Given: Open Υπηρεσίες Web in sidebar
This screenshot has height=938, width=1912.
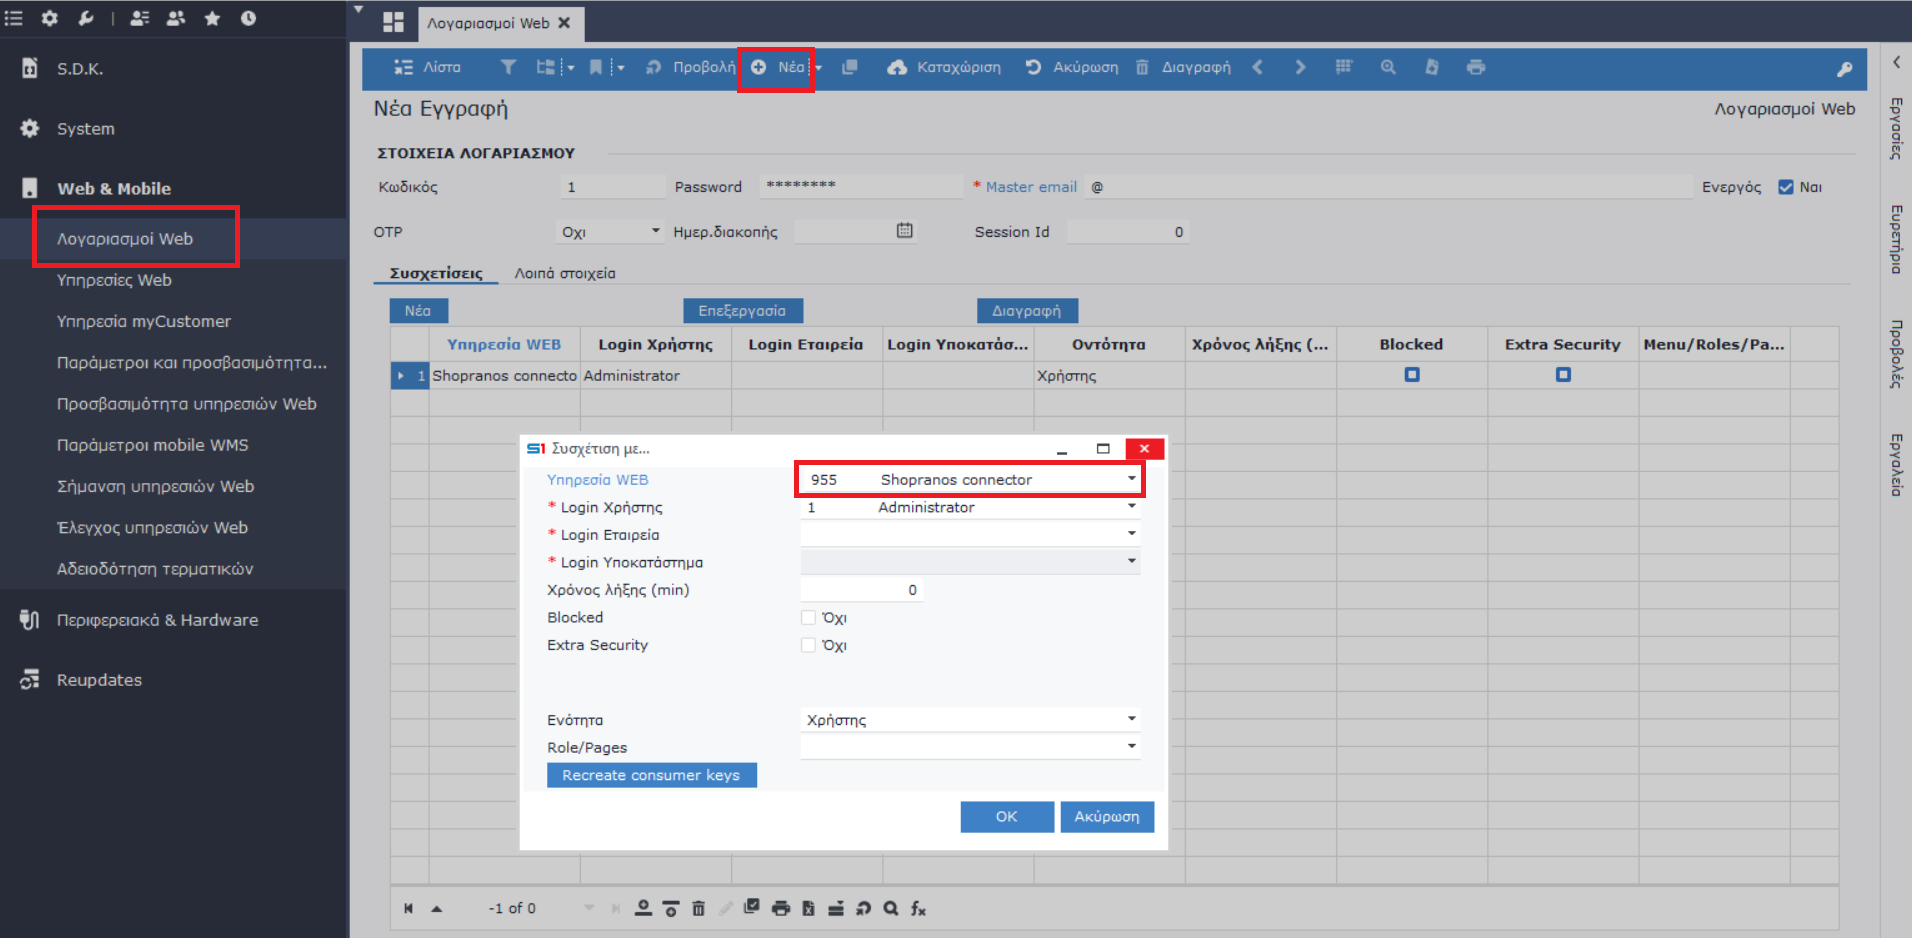Looking at the screenshot, I should pyautogui.click(x=114, y=280).
